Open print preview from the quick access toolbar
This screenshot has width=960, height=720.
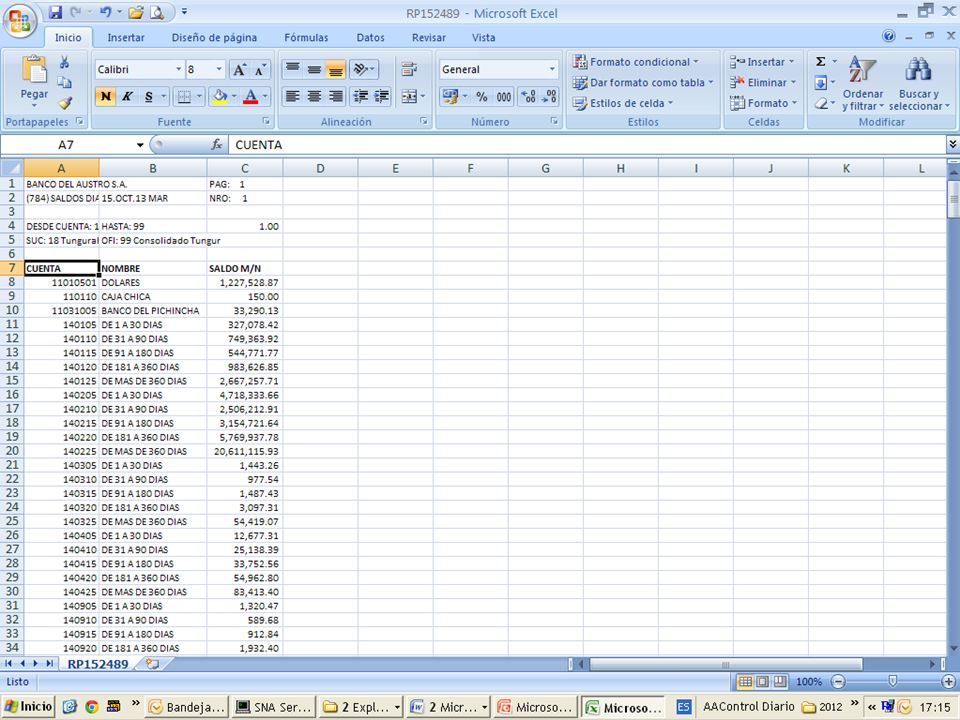tap(157, 12)
